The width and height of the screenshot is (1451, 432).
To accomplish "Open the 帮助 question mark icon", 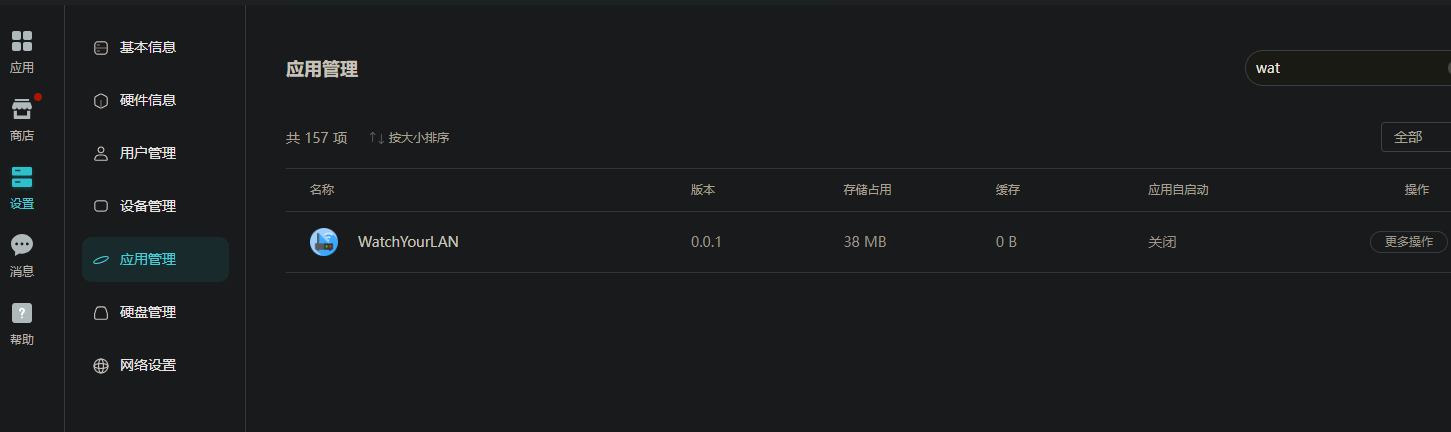I will (22, 313).
